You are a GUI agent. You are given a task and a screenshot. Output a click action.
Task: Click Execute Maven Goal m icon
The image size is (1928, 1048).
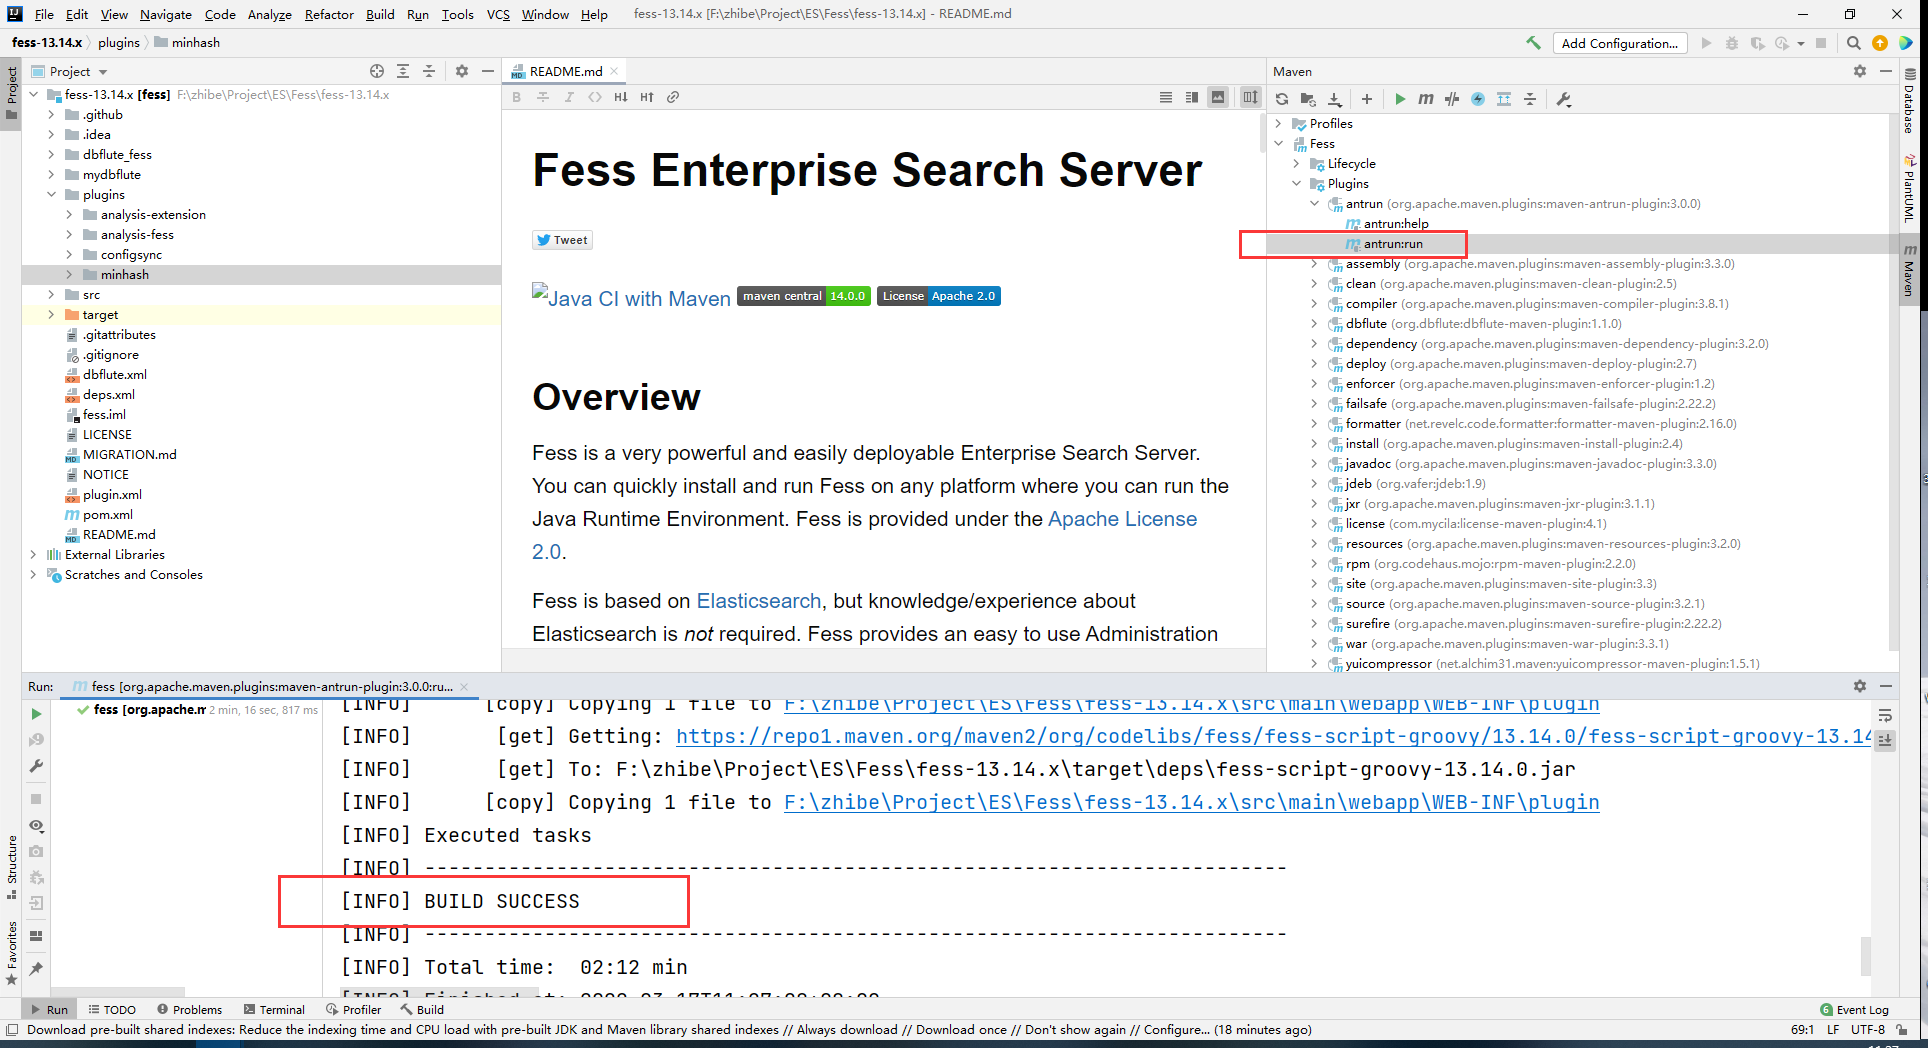pyautogui.click(x=1426, y=99)
